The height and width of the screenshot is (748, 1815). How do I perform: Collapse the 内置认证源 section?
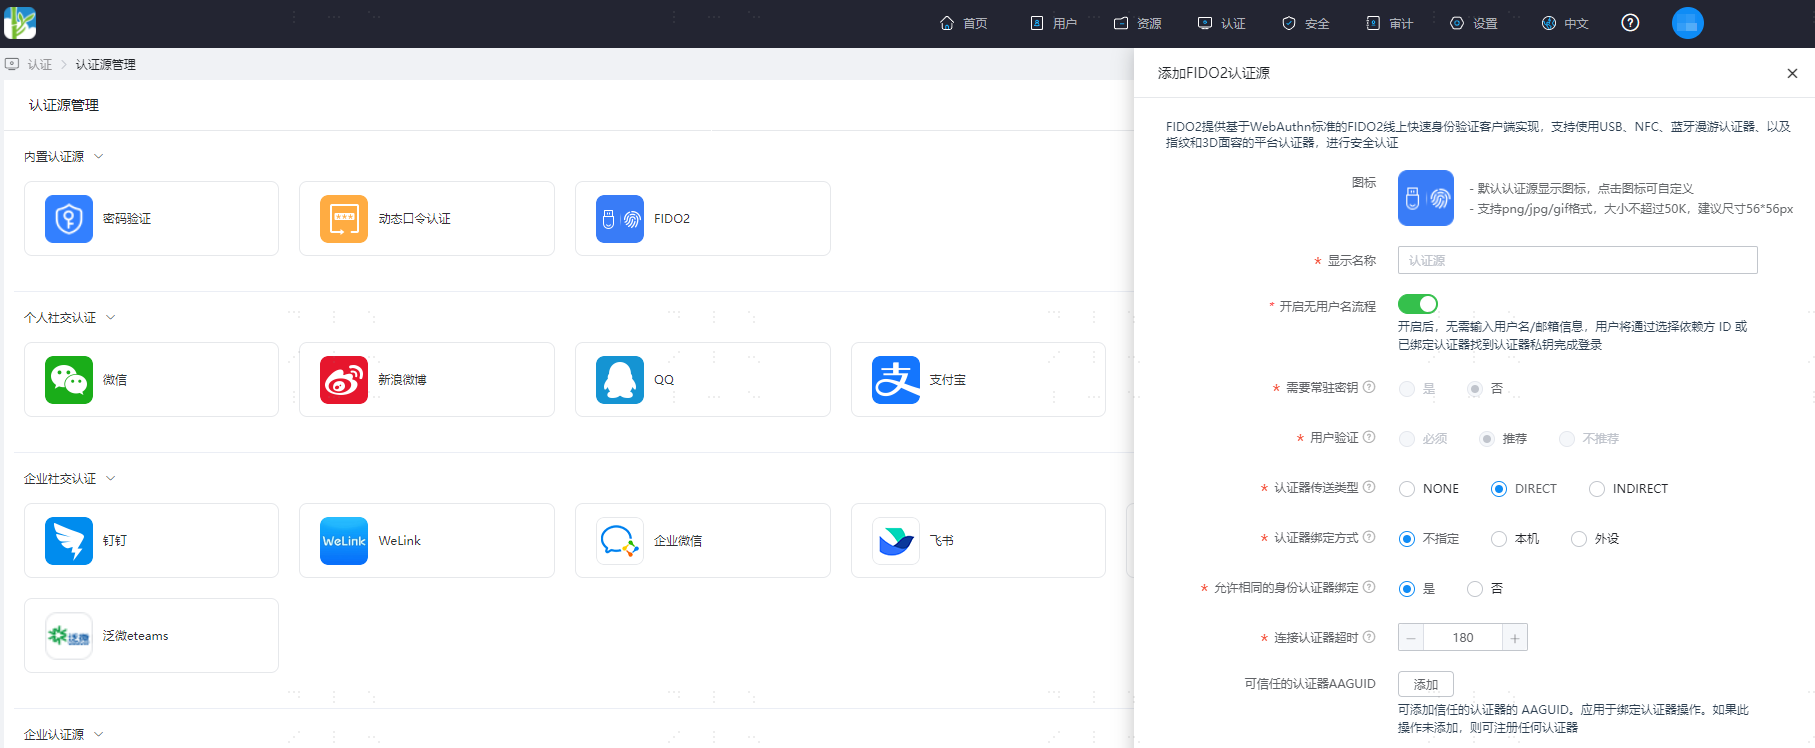(98, 157)
